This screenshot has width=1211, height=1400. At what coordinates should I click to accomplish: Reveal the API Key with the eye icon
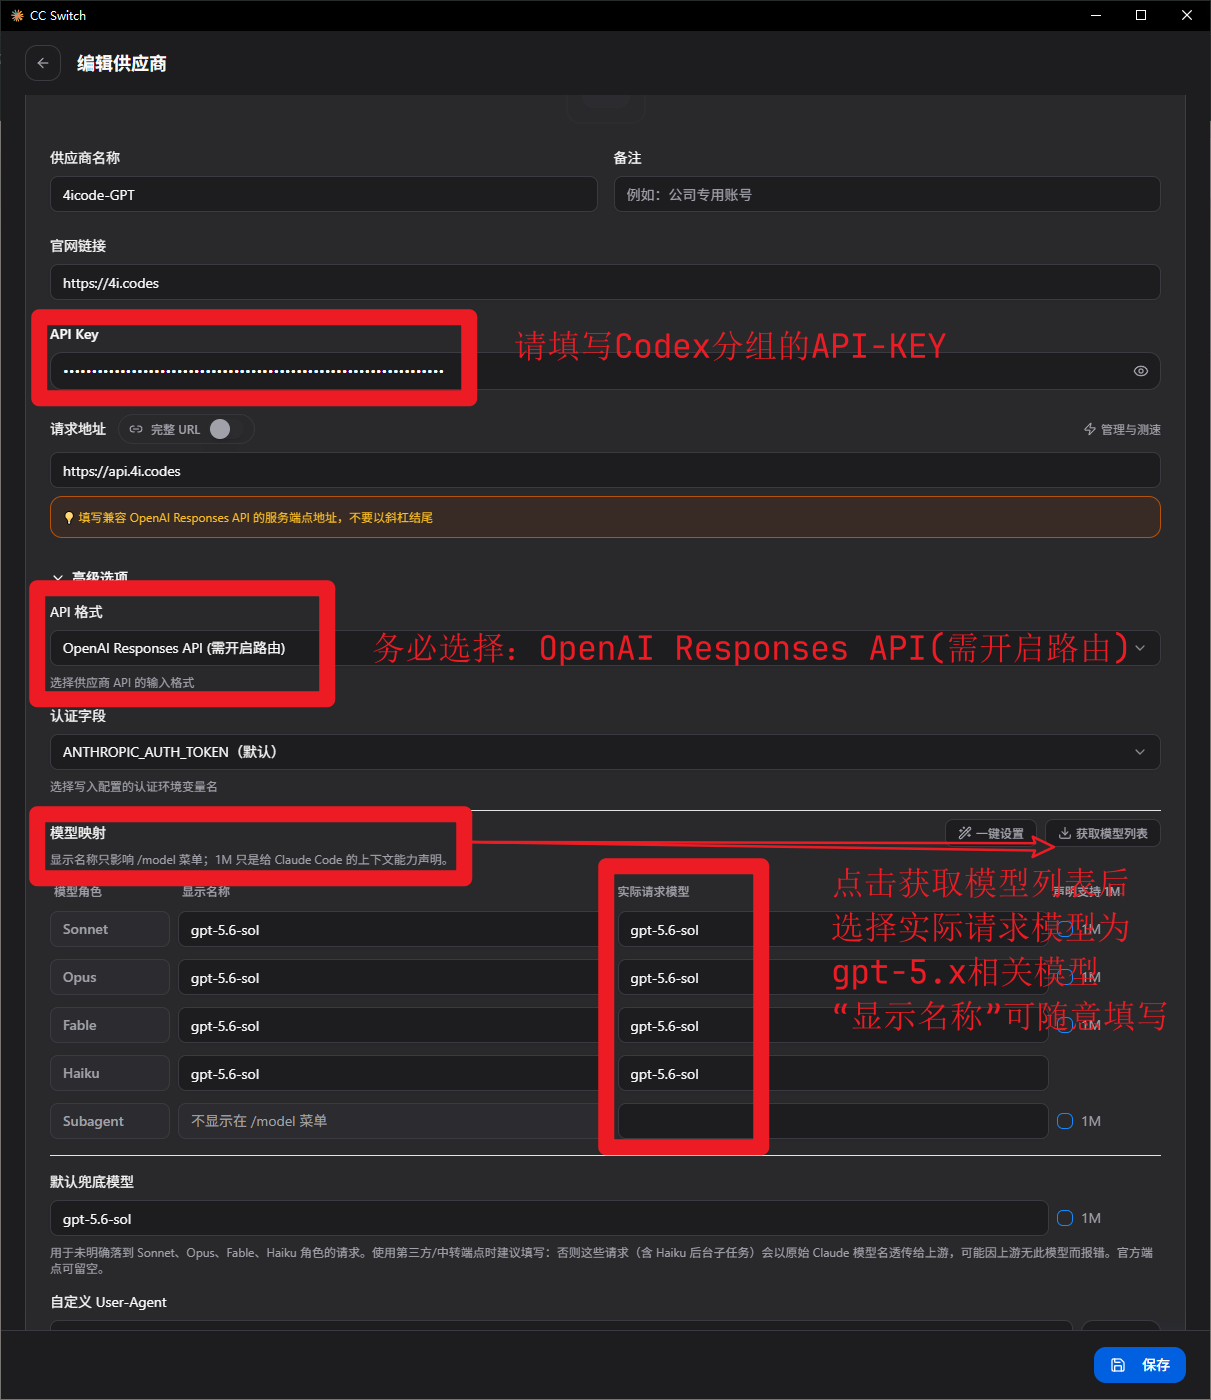(1140, 371)
